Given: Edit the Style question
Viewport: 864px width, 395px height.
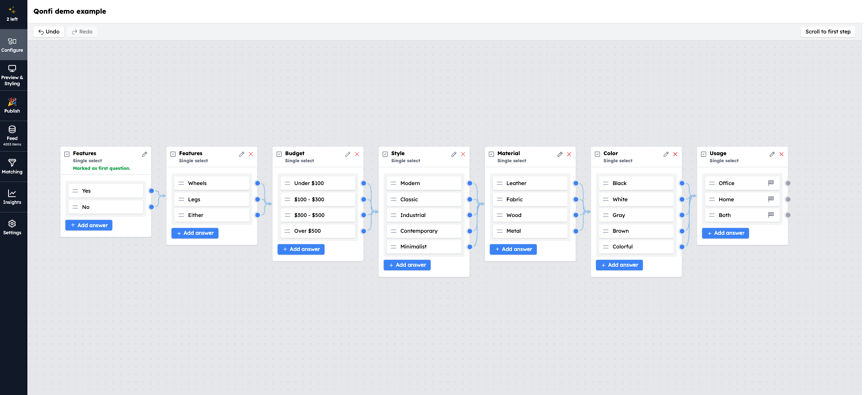Looking at the screenshot, I should point(453,154).
